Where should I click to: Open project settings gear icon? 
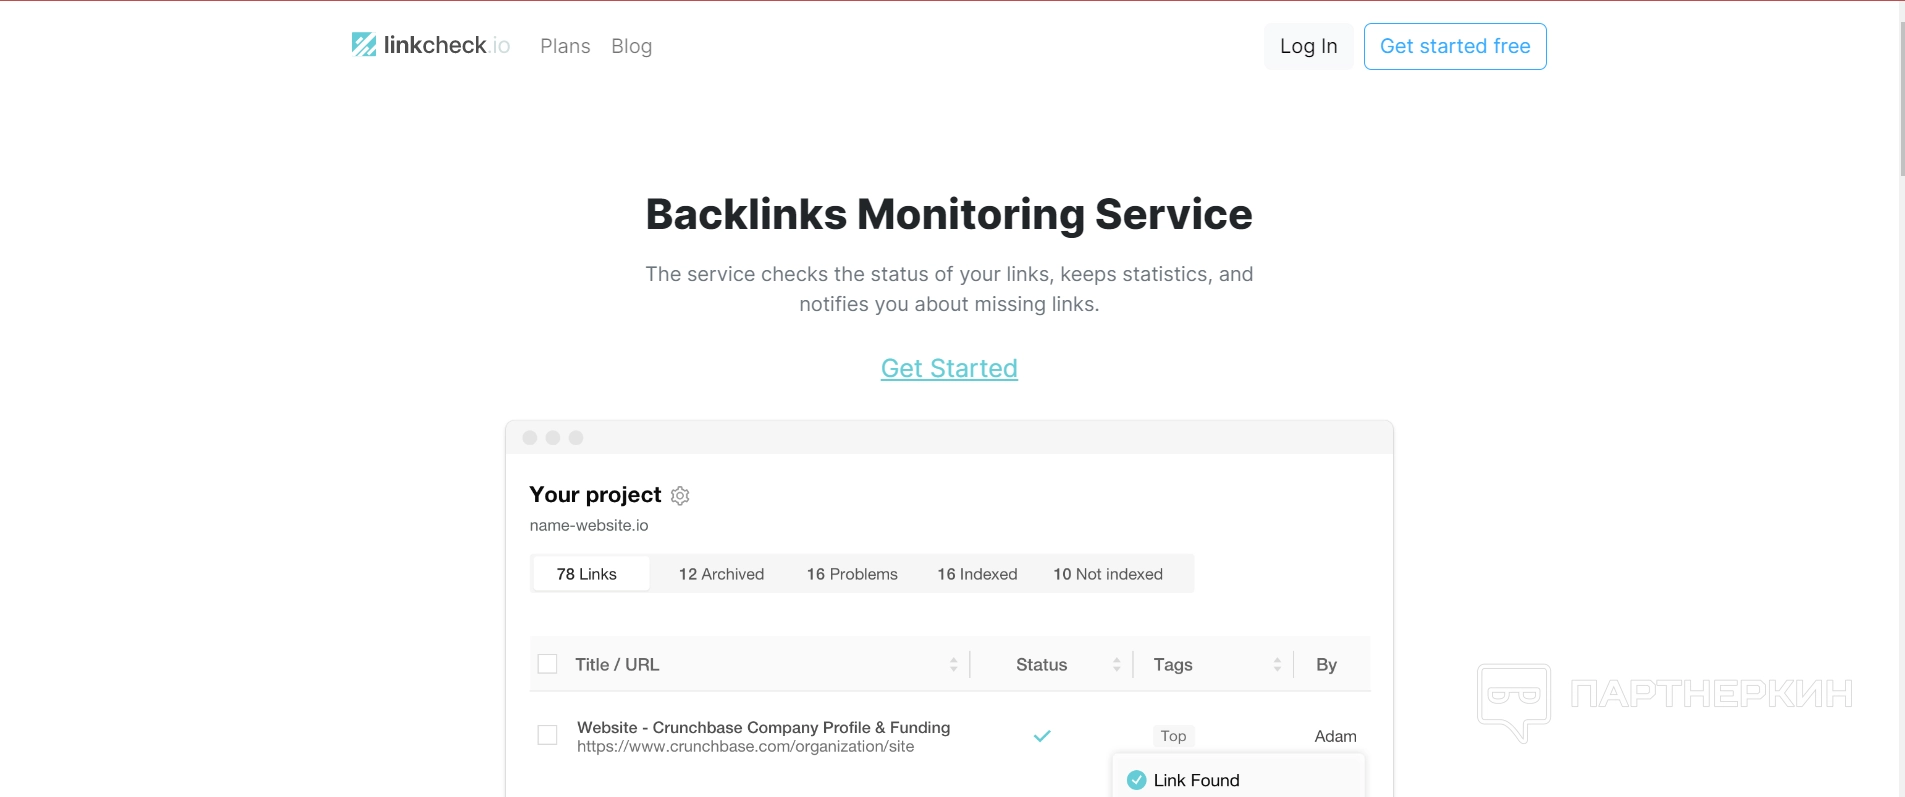[680, 496]
